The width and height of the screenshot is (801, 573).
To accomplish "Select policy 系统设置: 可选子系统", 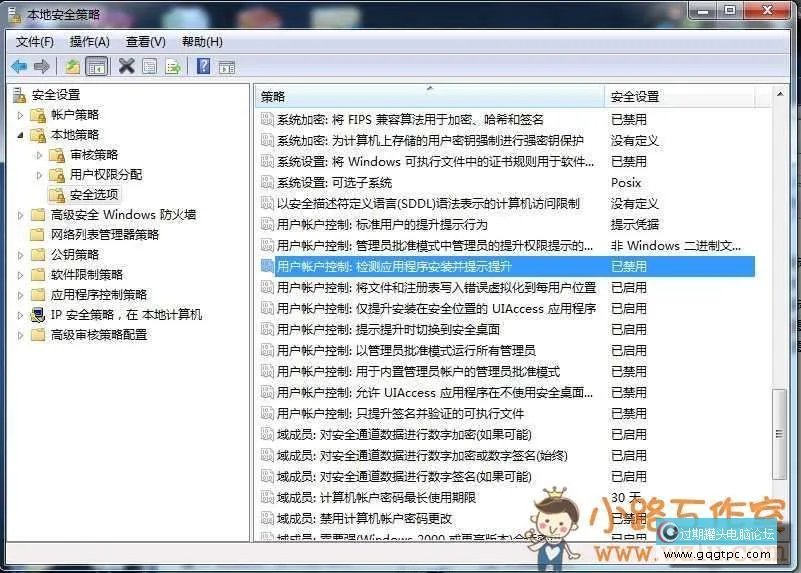I will 335,182.
